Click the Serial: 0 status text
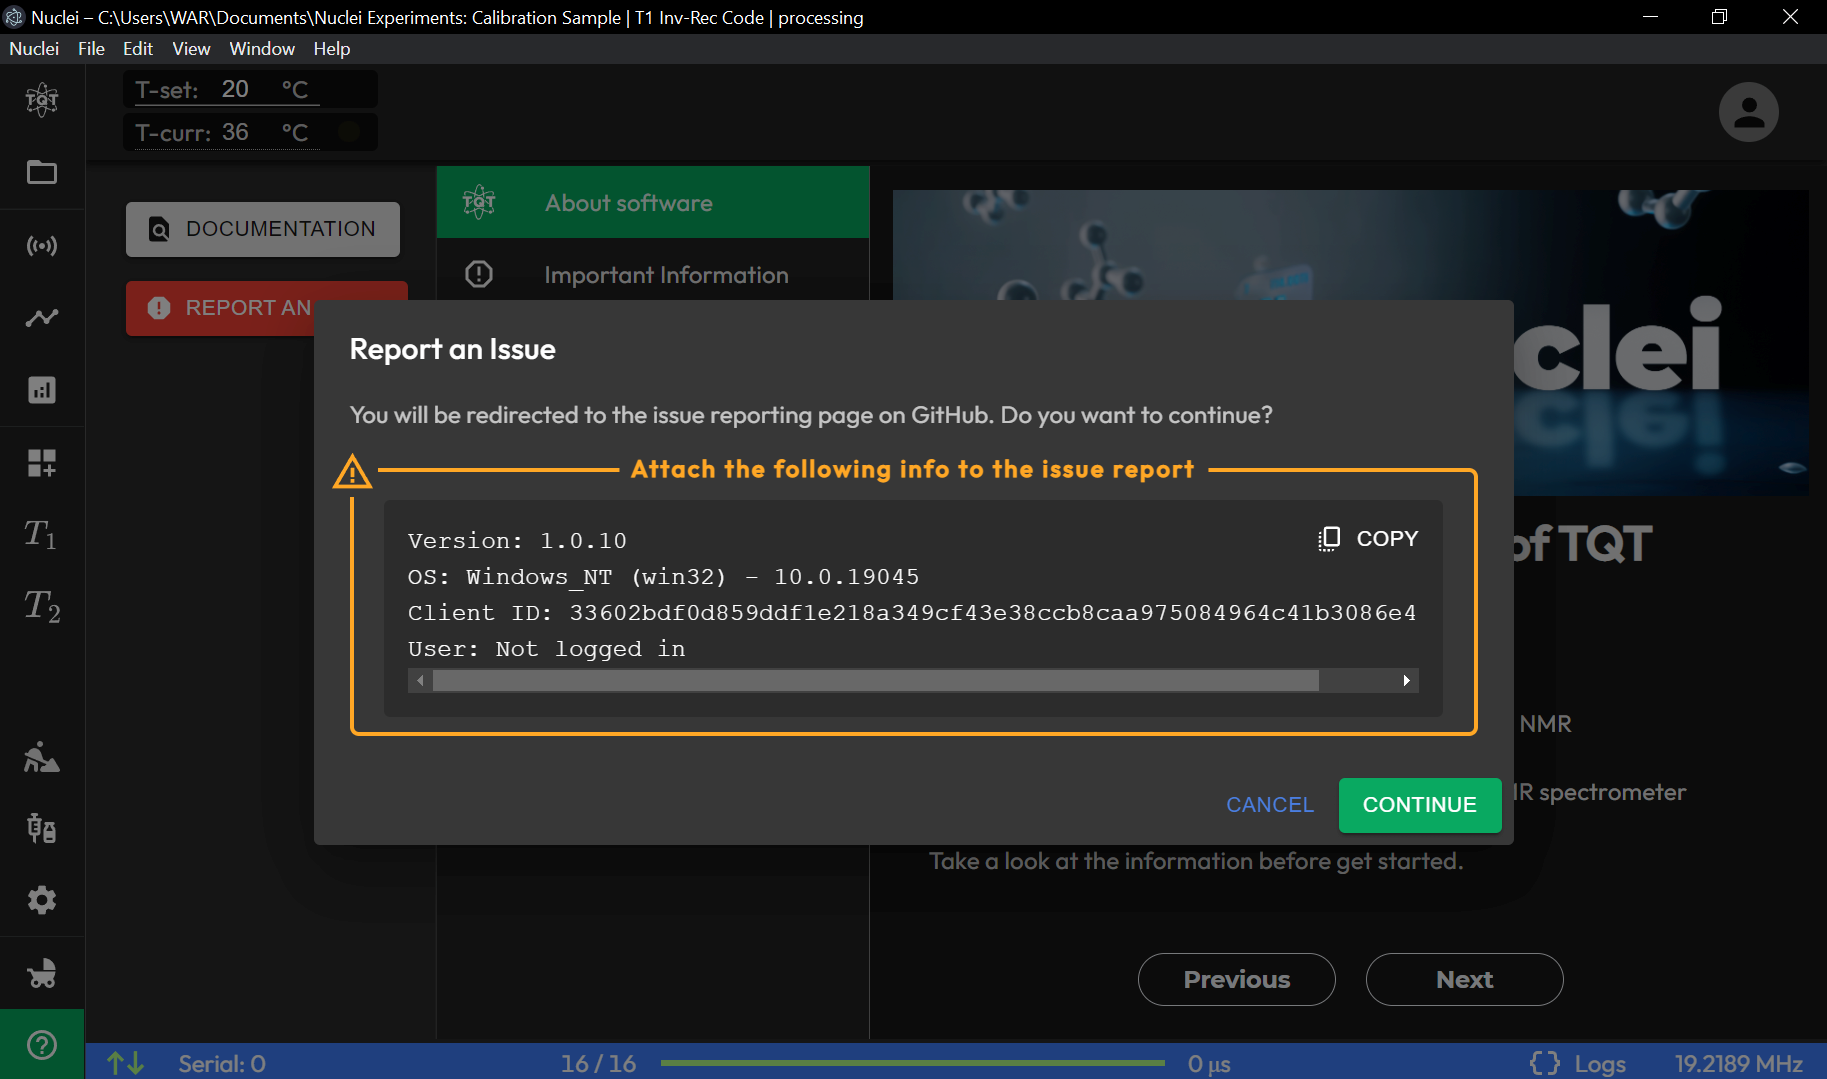Screen dimensions: 1827x1079 222,1063
